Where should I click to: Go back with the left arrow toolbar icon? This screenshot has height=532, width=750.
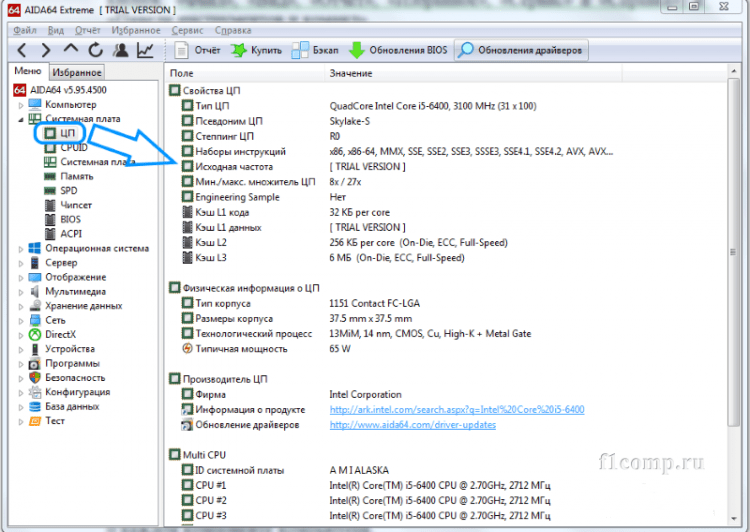[x=22, y=50]
